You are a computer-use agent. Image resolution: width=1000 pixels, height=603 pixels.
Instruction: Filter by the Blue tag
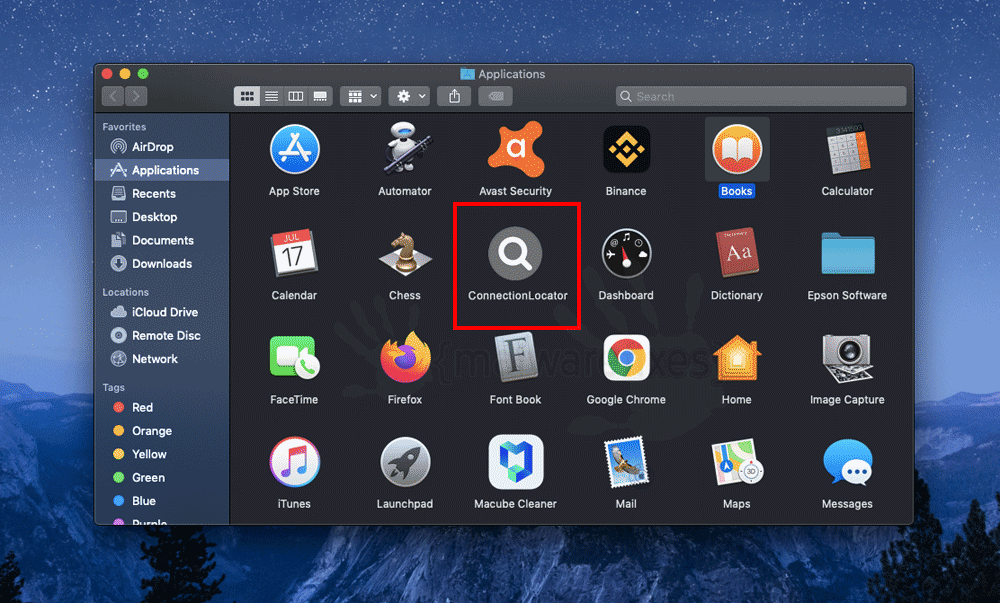coord(162,501)
